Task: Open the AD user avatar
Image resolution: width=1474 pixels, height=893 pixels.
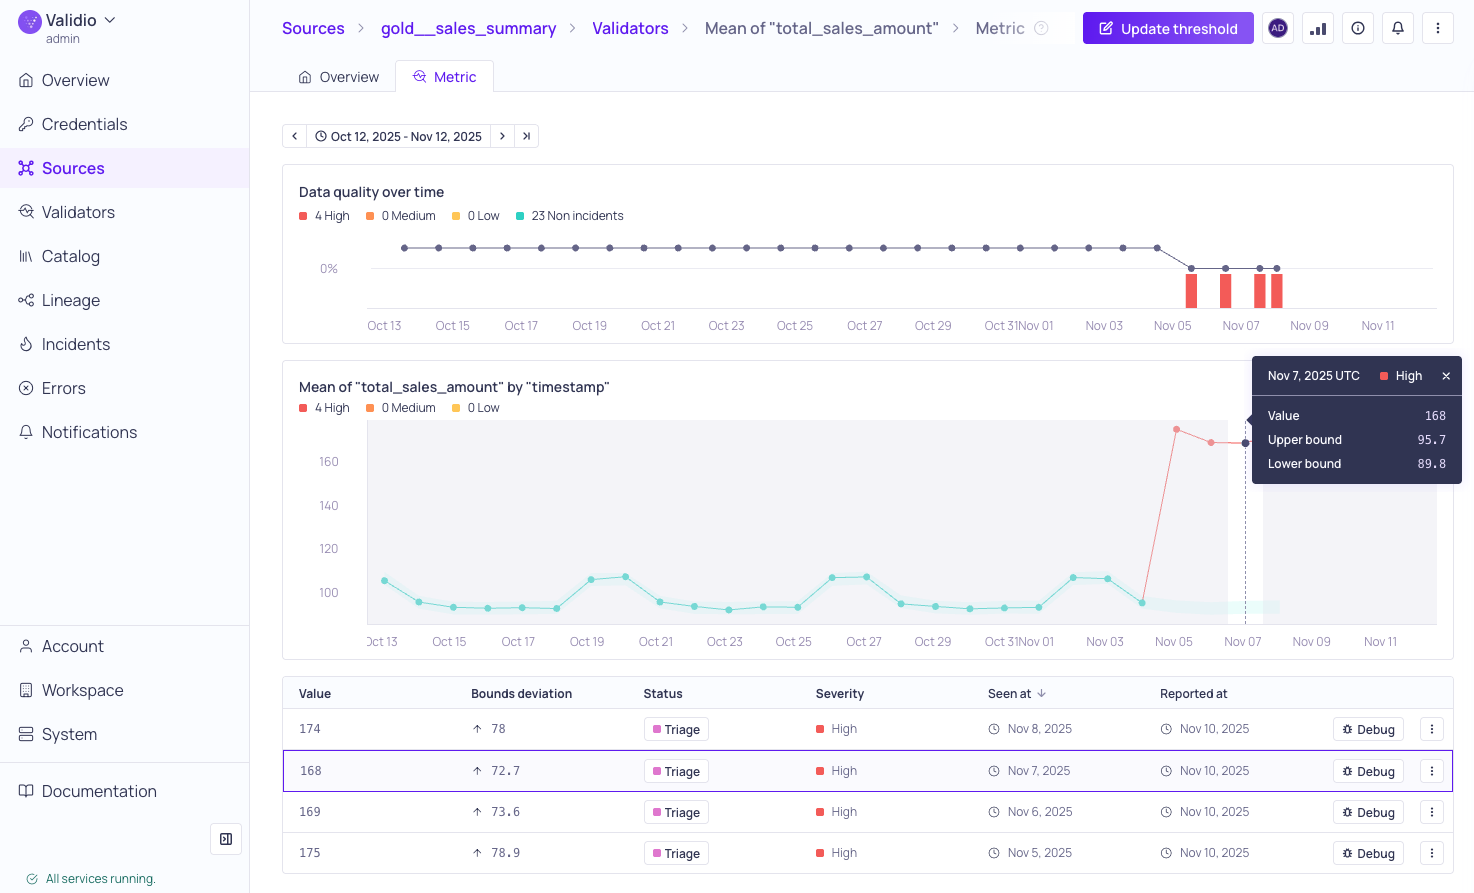Action: click(1278, 28)
